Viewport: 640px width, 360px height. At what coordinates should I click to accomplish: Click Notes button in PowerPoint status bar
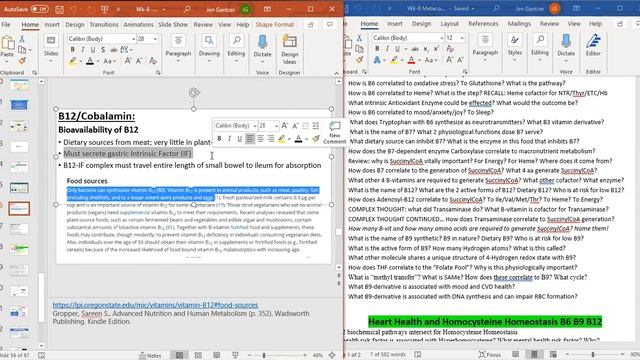[x=150, y=355]
